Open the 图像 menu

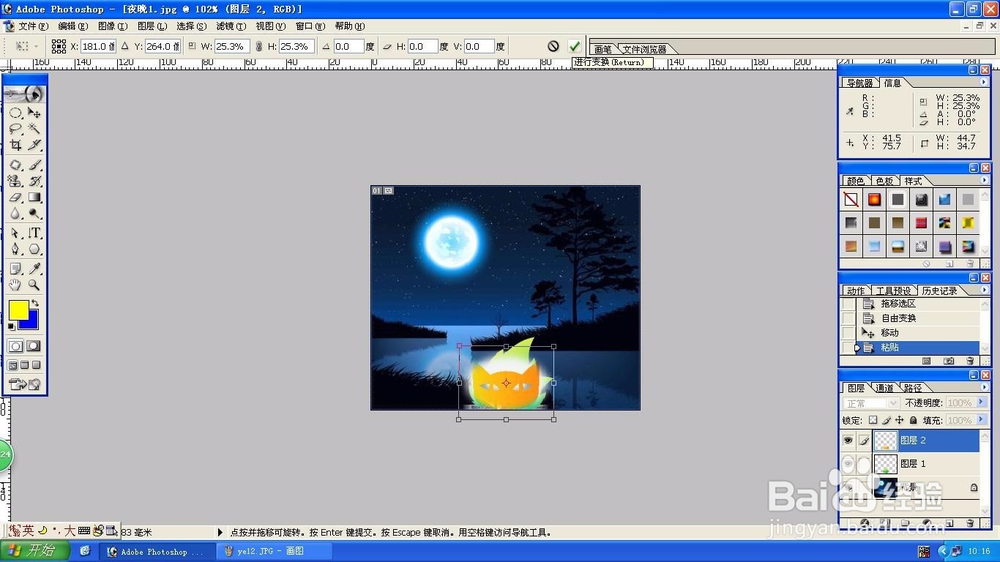pos(112,26)
